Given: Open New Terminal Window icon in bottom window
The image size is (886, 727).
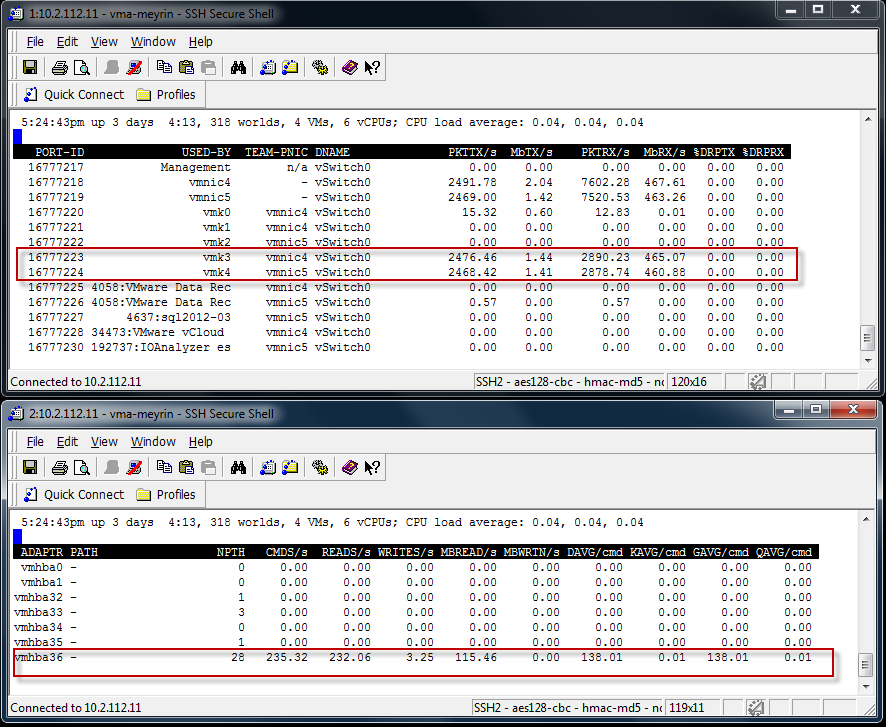Looking at the screenshot, I should pyautogui.click(x=268, y=468).
